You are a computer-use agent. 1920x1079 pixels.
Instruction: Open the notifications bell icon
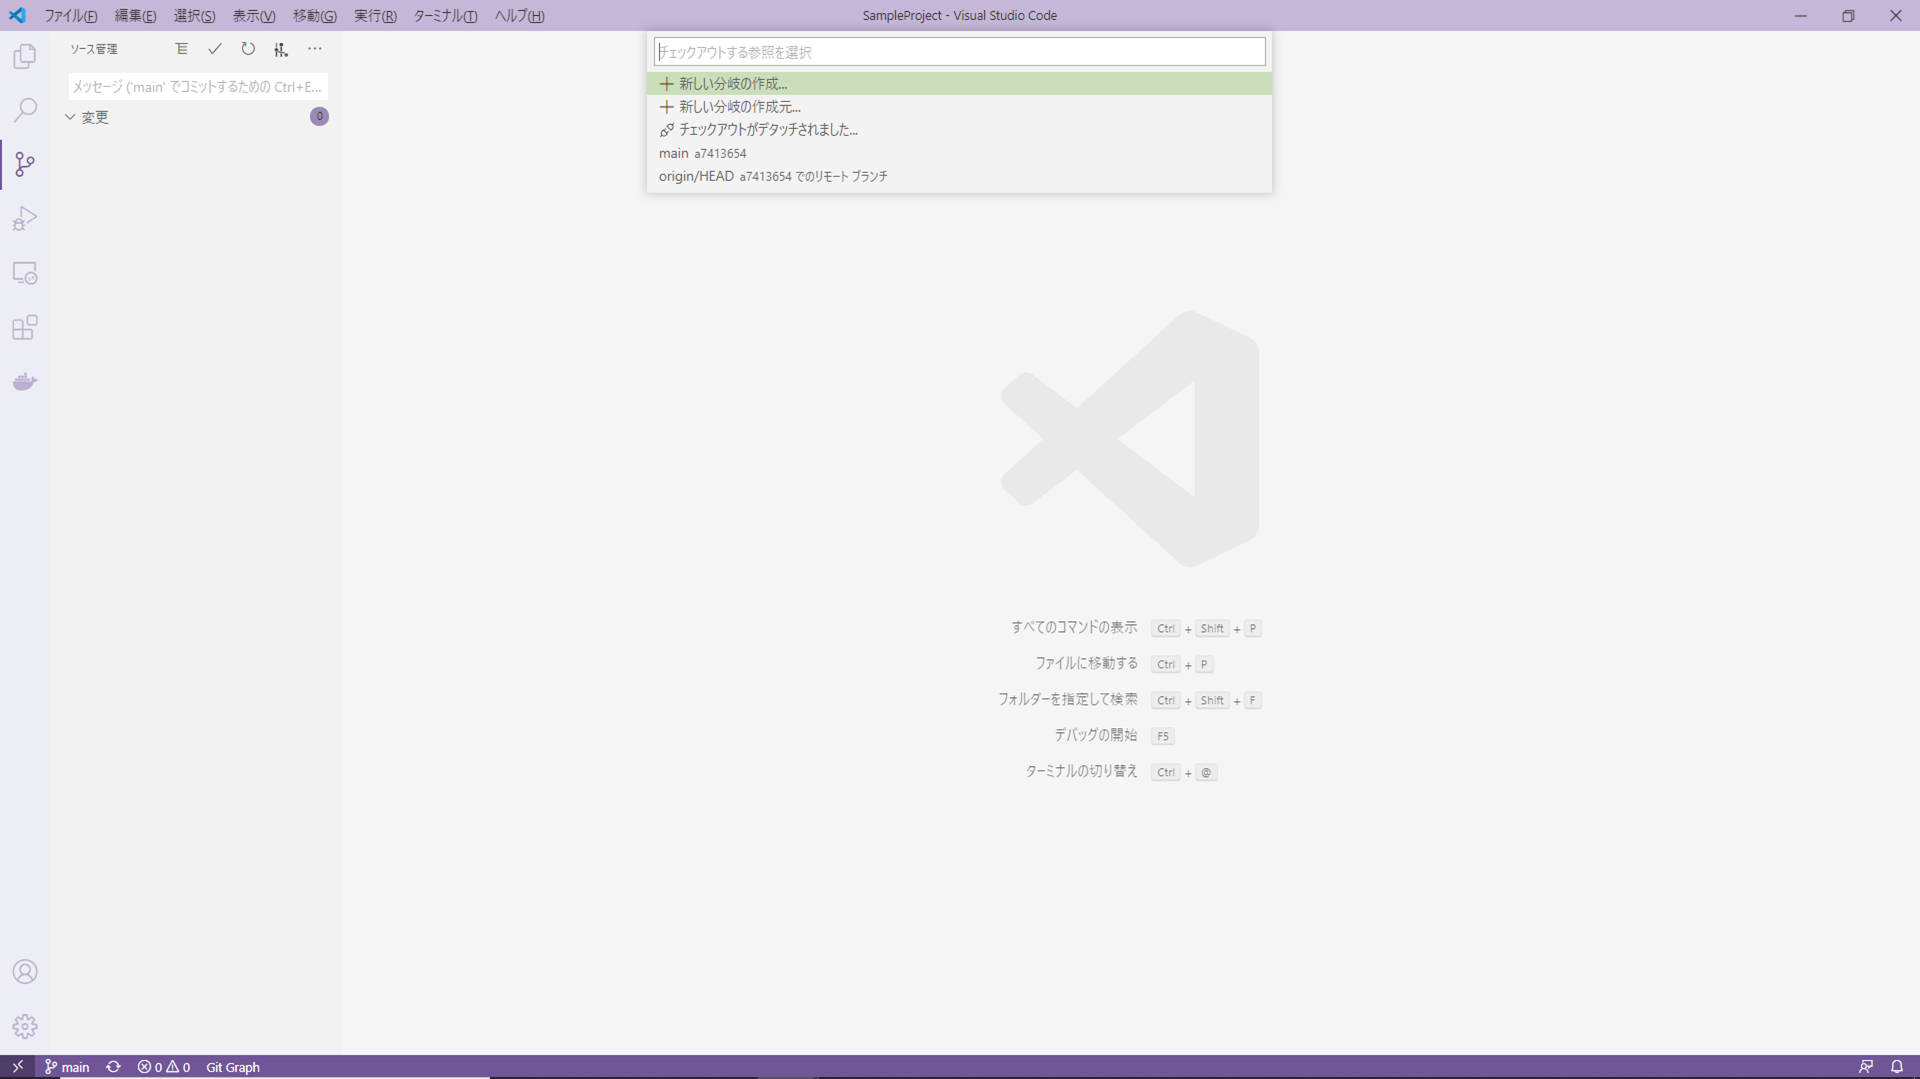click(1897, 1067)
